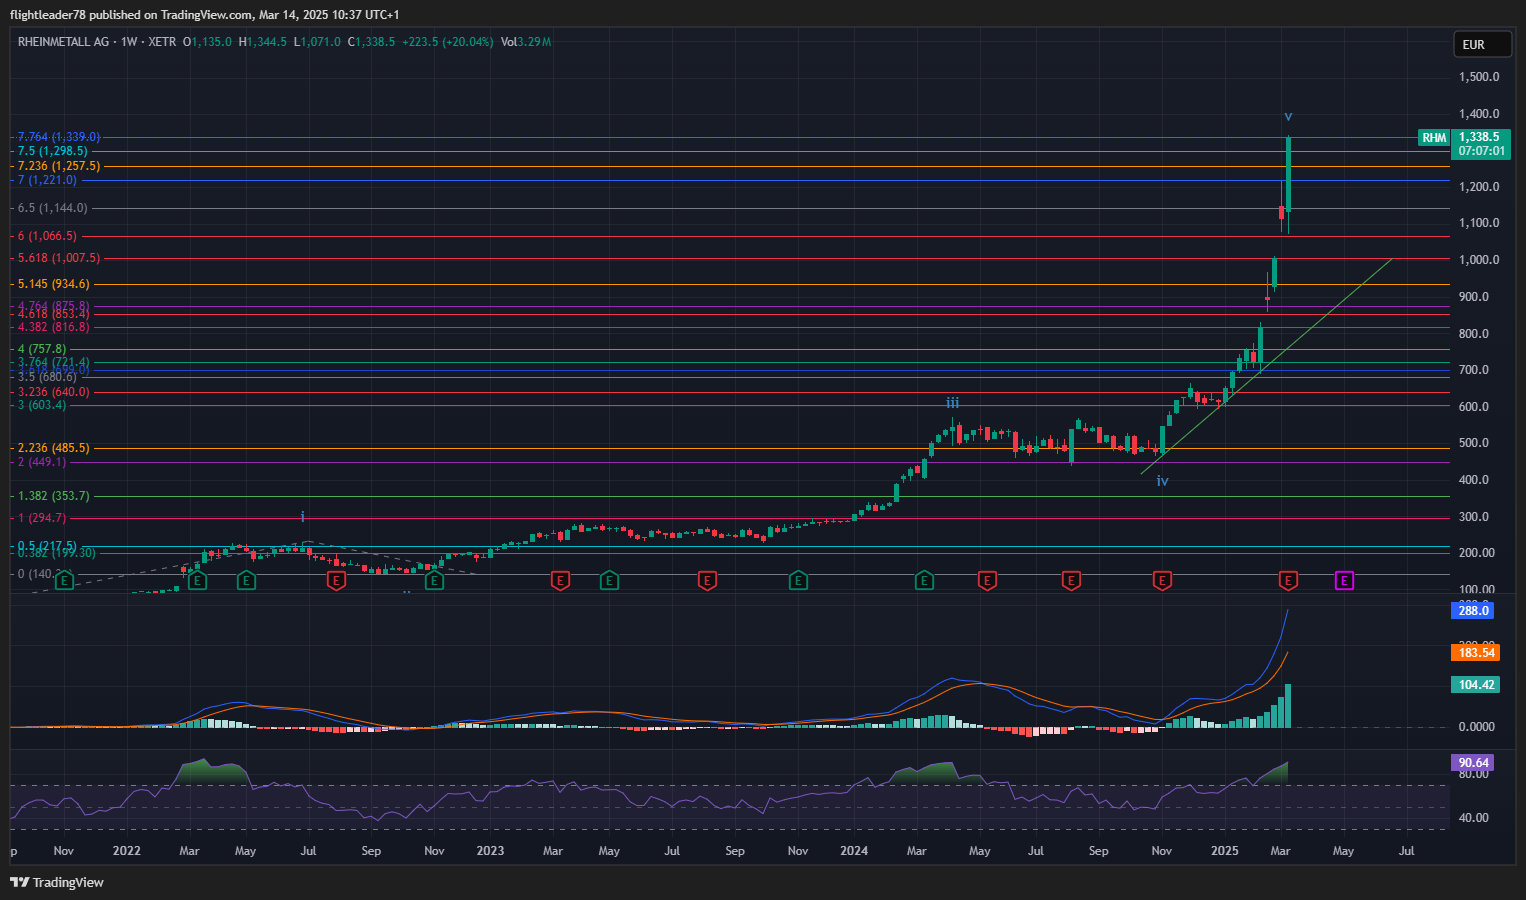
Task: Click the 1,500.0 label on the price axis
Action: 1479,77
